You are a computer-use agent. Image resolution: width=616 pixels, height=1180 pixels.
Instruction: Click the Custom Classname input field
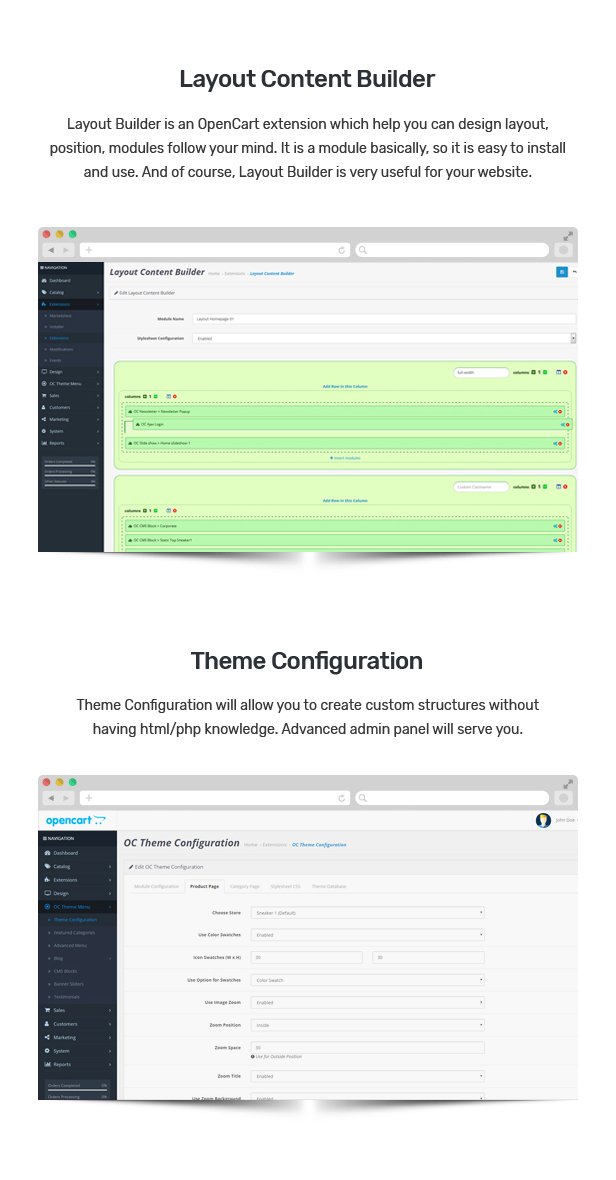pyautogui.click(x=481, y=487)
